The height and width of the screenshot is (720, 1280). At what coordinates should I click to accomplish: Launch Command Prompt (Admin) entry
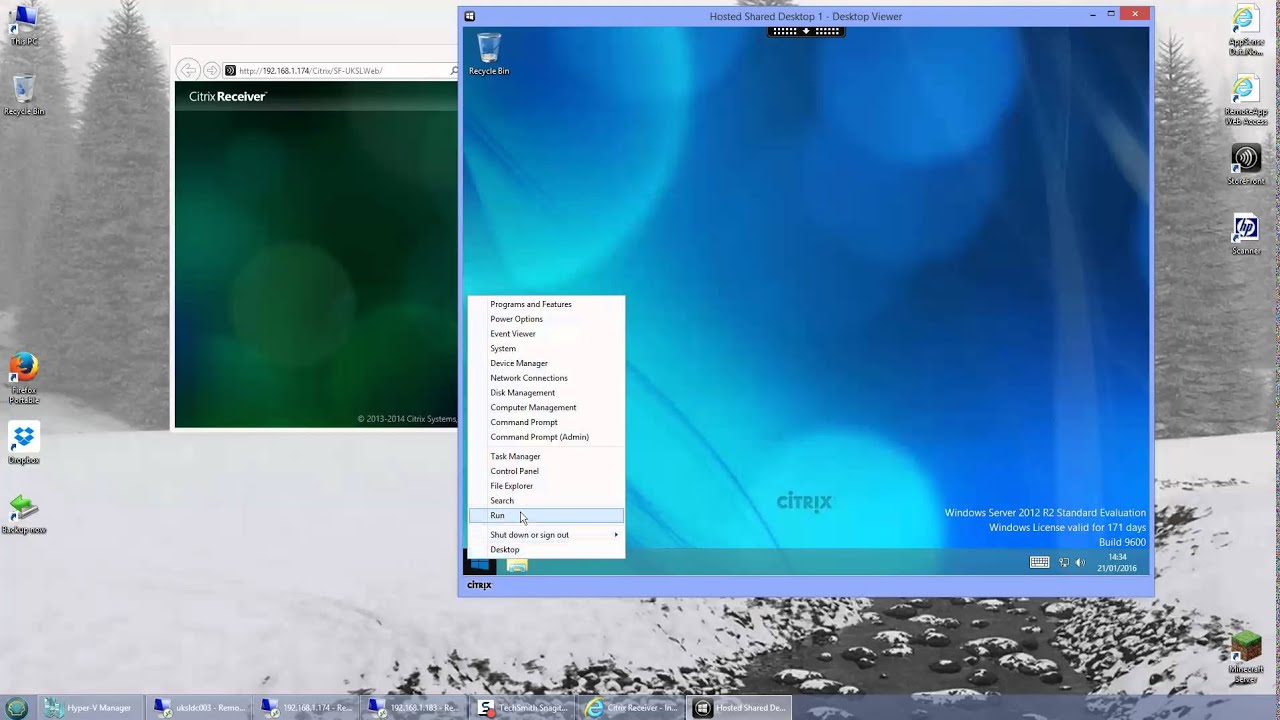[x=546, y=437]
